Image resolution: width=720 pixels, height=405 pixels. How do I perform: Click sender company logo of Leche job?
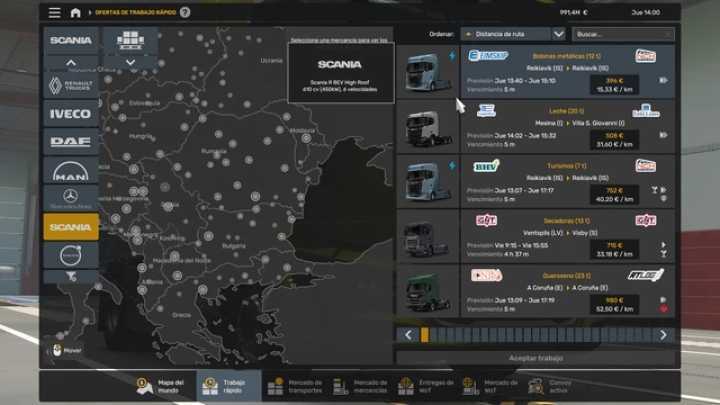pos(486,111)
